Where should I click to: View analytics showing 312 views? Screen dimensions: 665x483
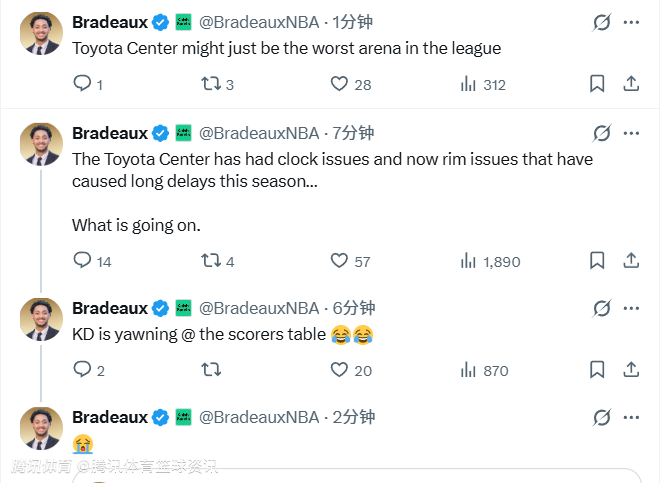467,85
